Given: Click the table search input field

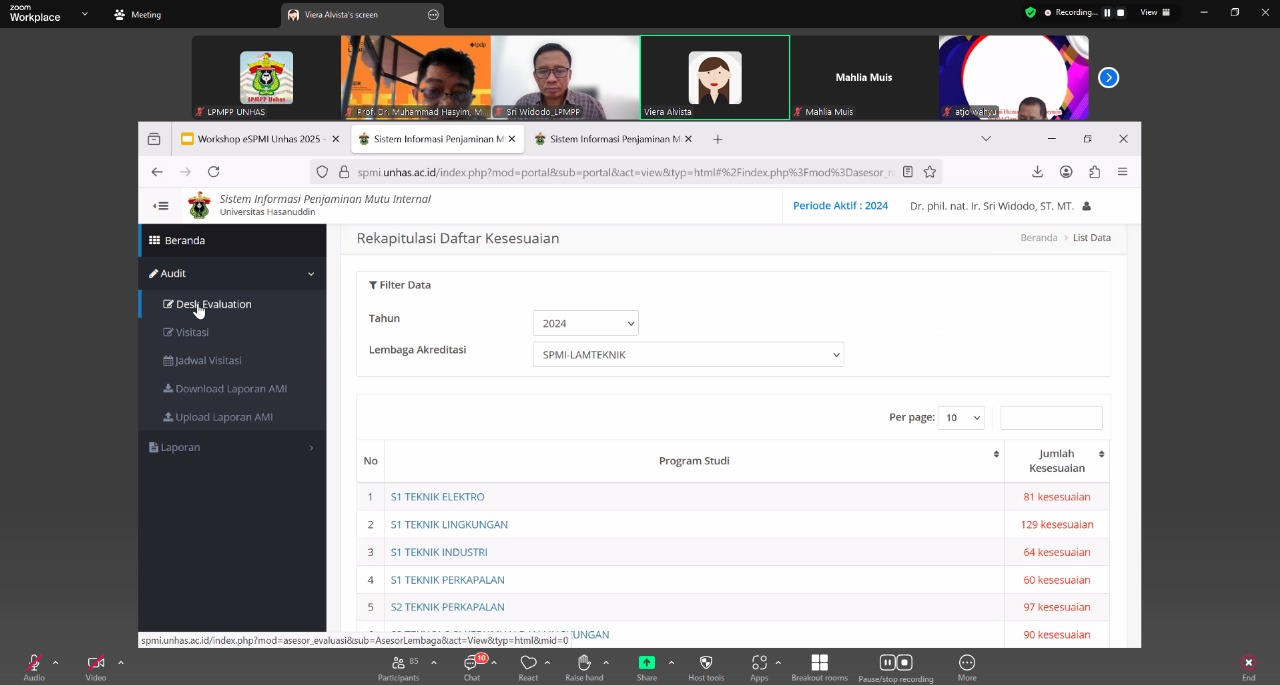Looking at the screenshot, I should click(1051, 418).
